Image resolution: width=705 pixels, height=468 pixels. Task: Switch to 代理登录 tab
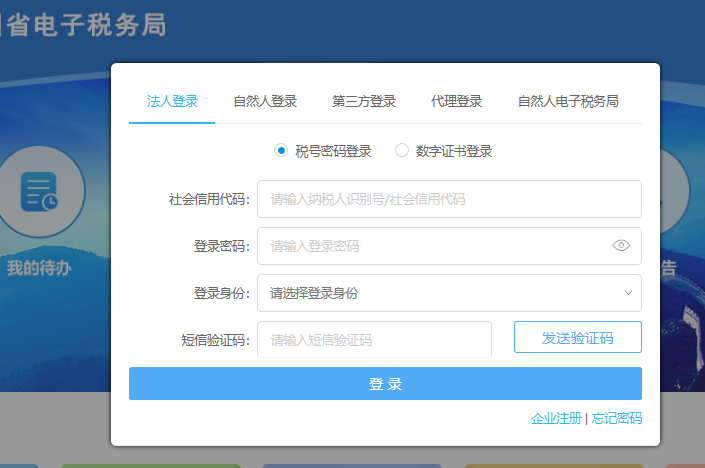[x=456, y=102]
